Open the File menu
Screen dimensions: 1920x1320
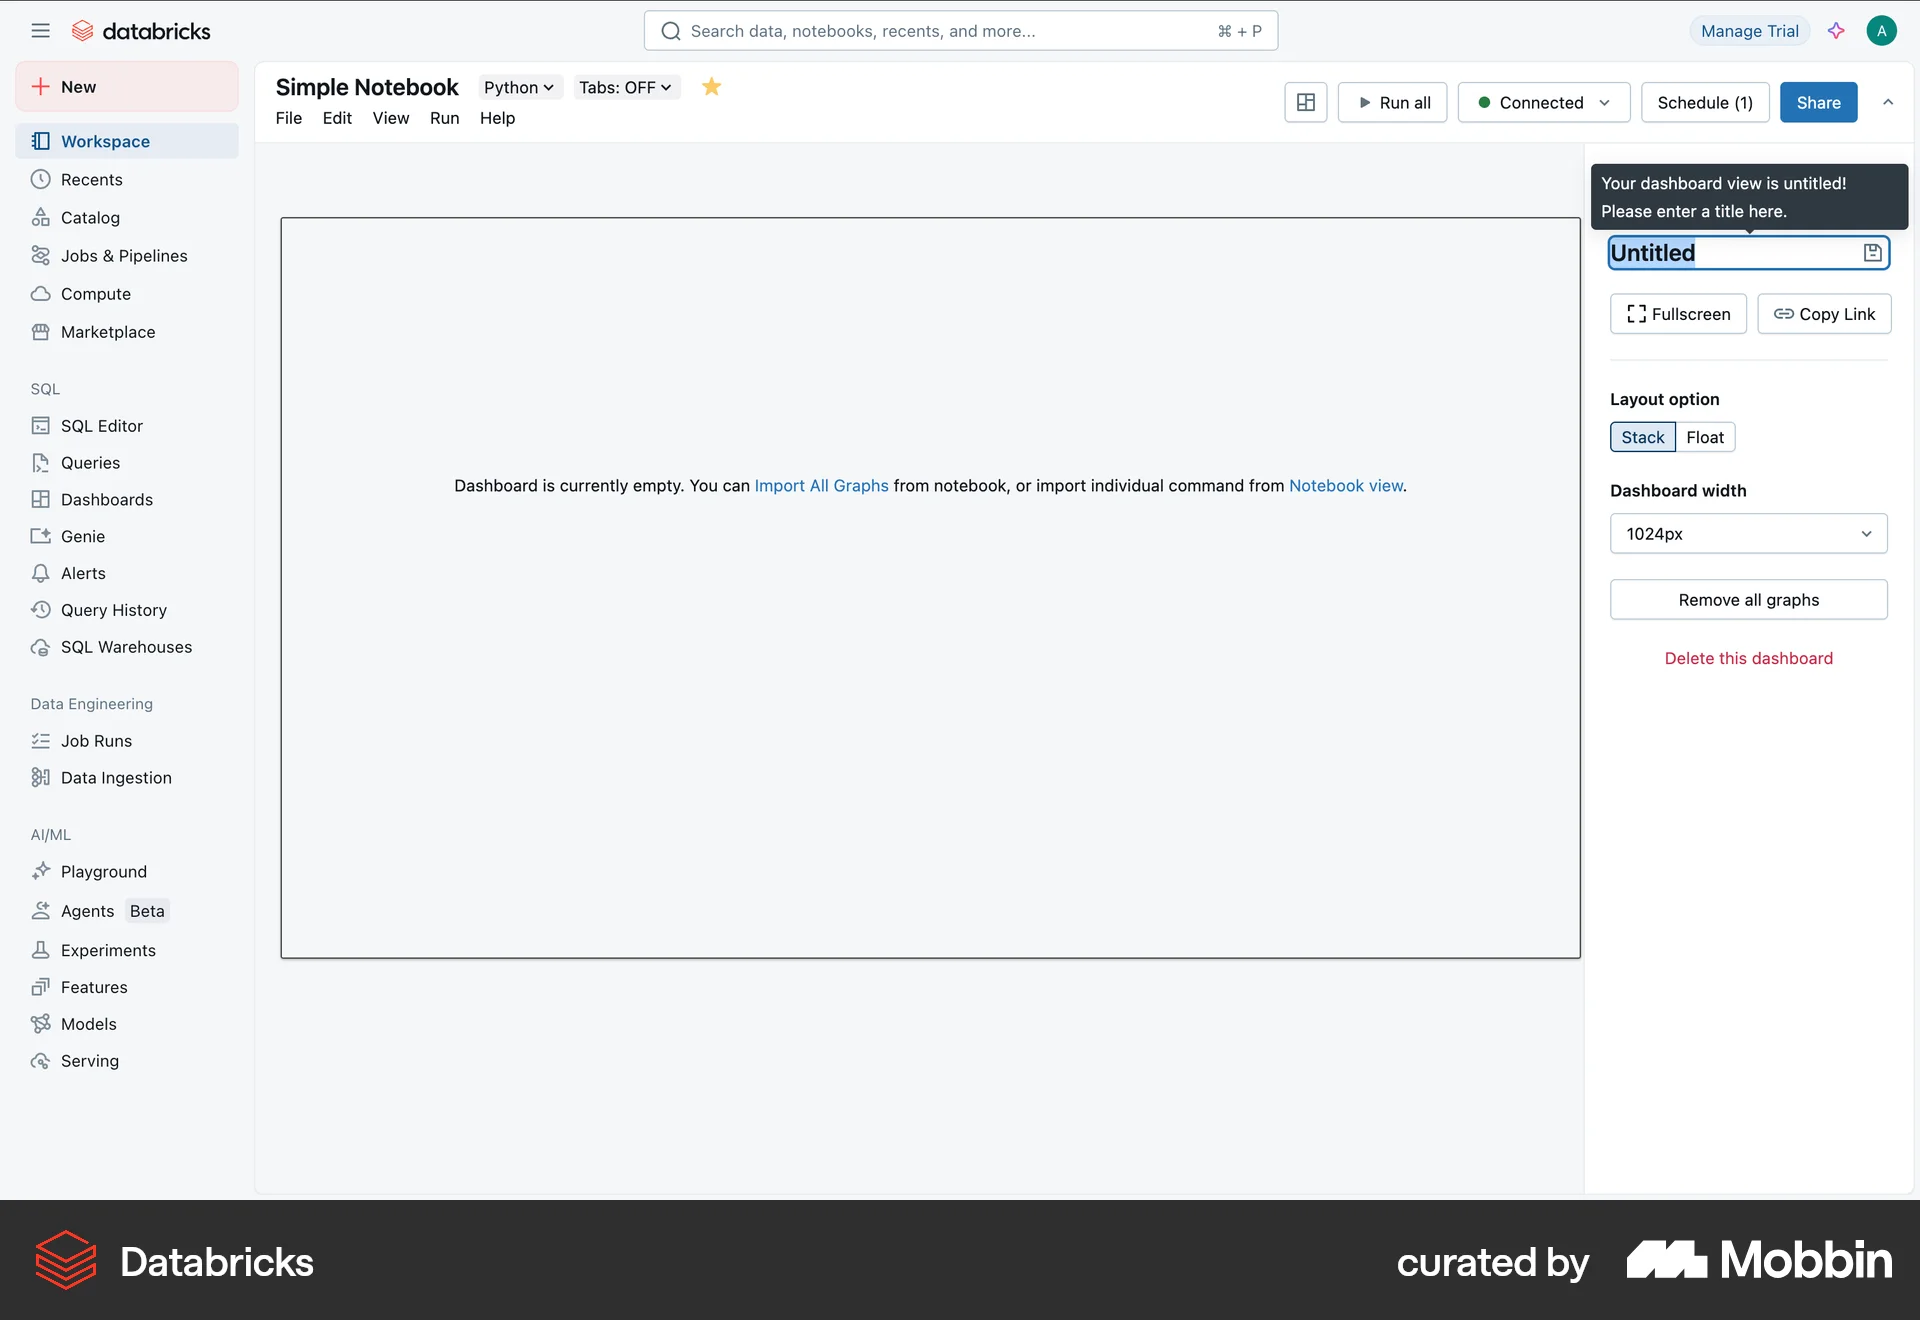[289, 118]
